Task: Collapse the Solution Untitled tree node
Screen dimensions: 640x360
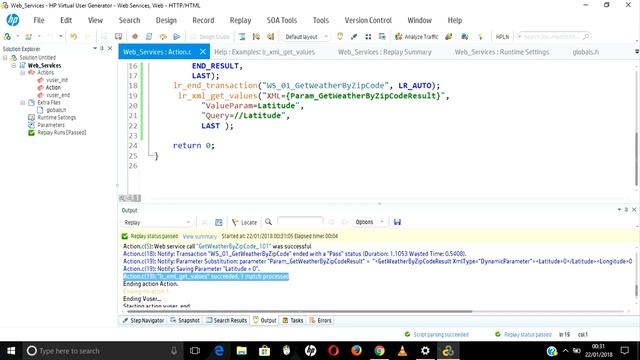Action: pyautogui.click(x=5, y=58)
